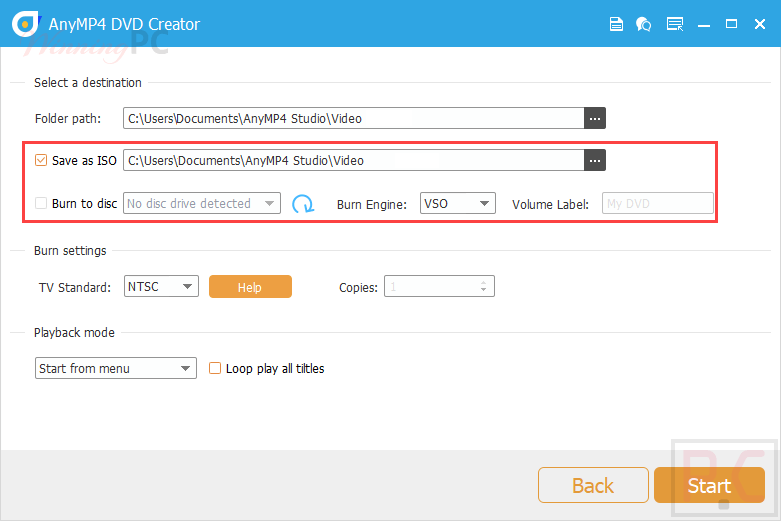Click the TV Standard label
782x523 pixels.
pyautogui.click(x=75, y=287)
